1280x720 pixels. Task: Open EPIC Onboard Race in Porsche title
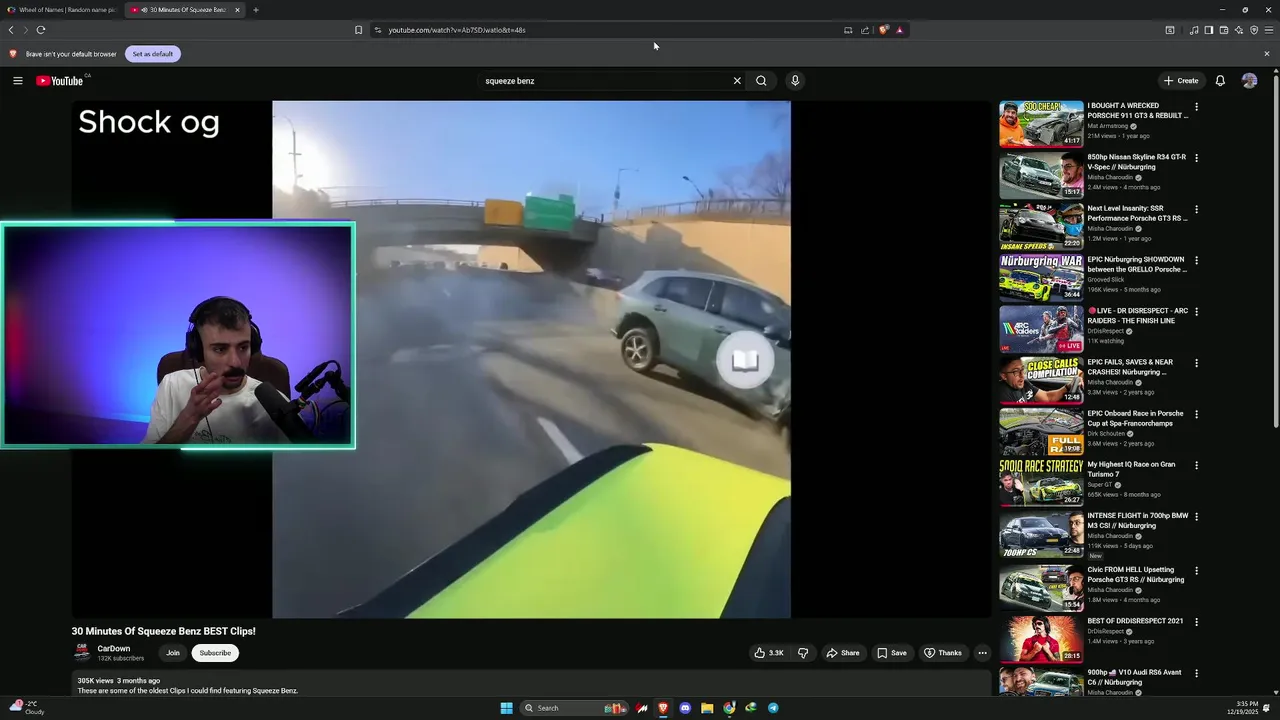coord(1135,418)
